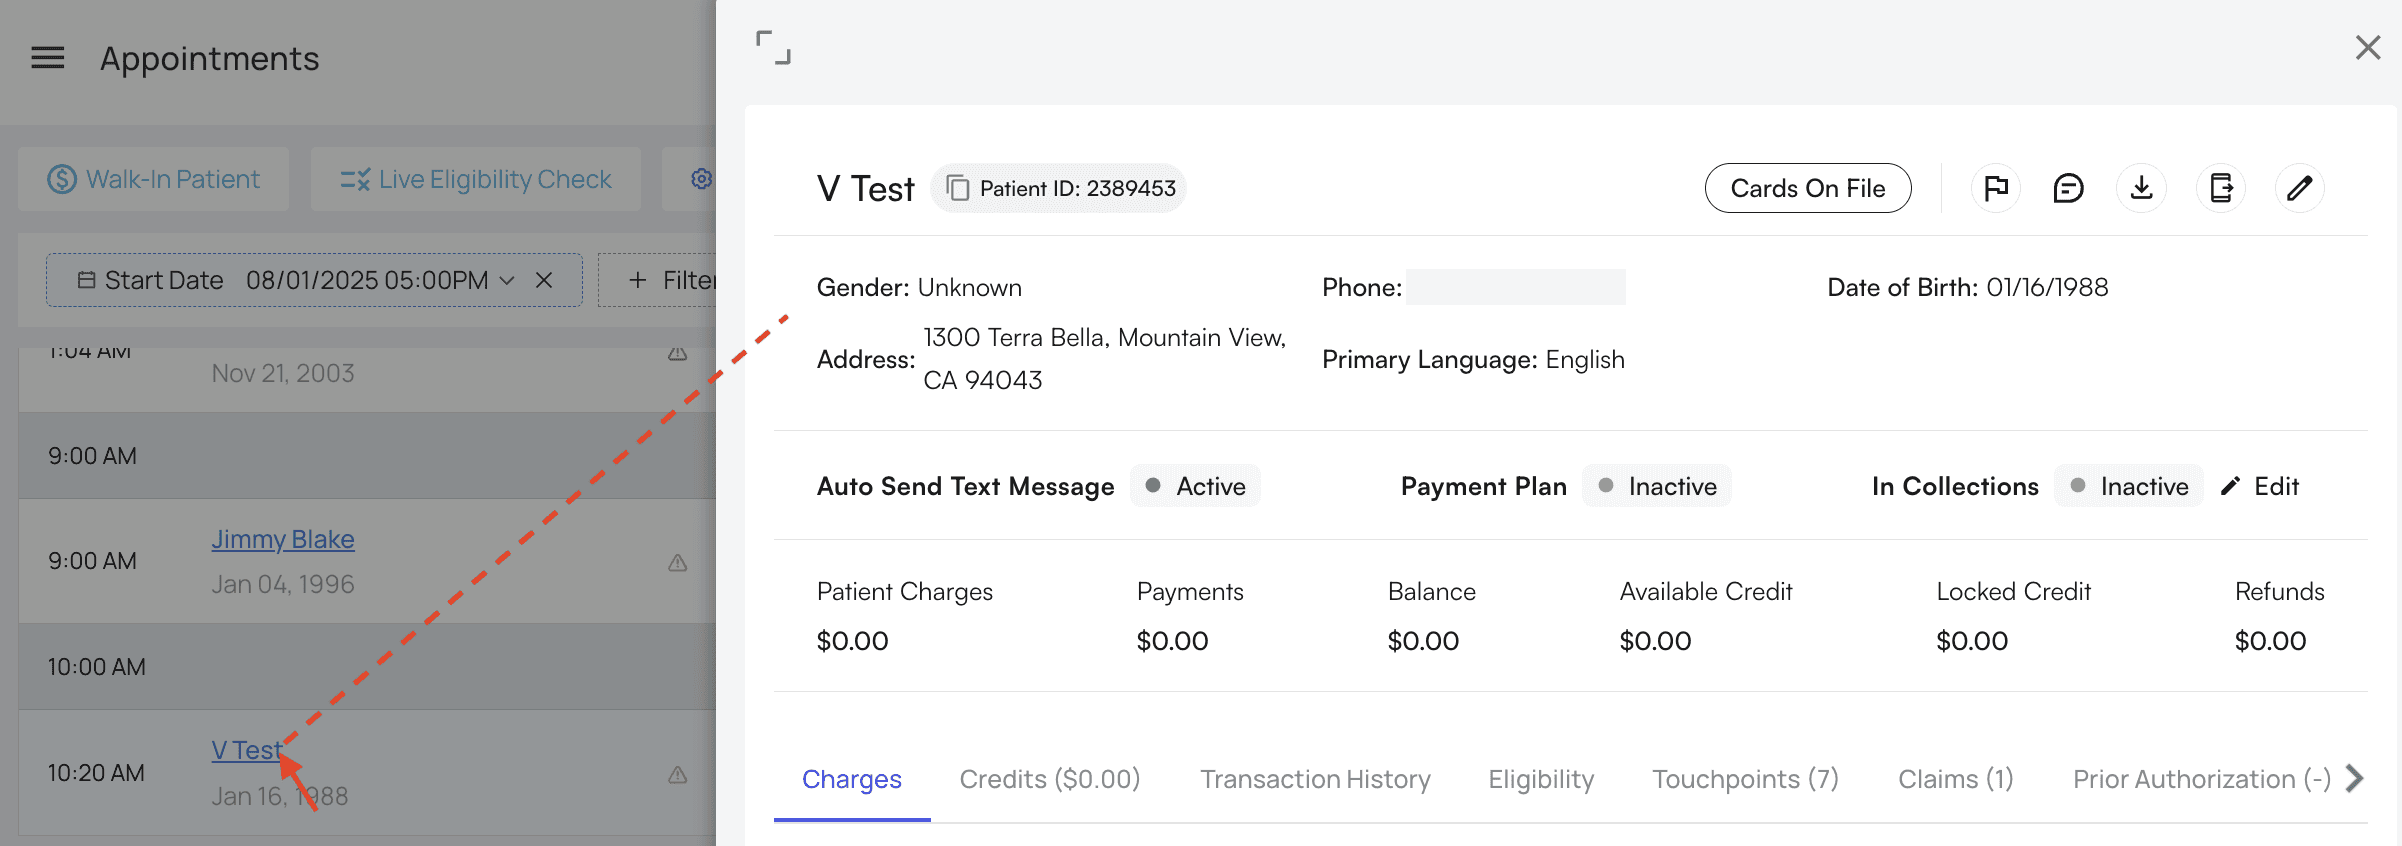Copy the Patient ID 2389453
The image size is (2402, 846).
(958, 188)
